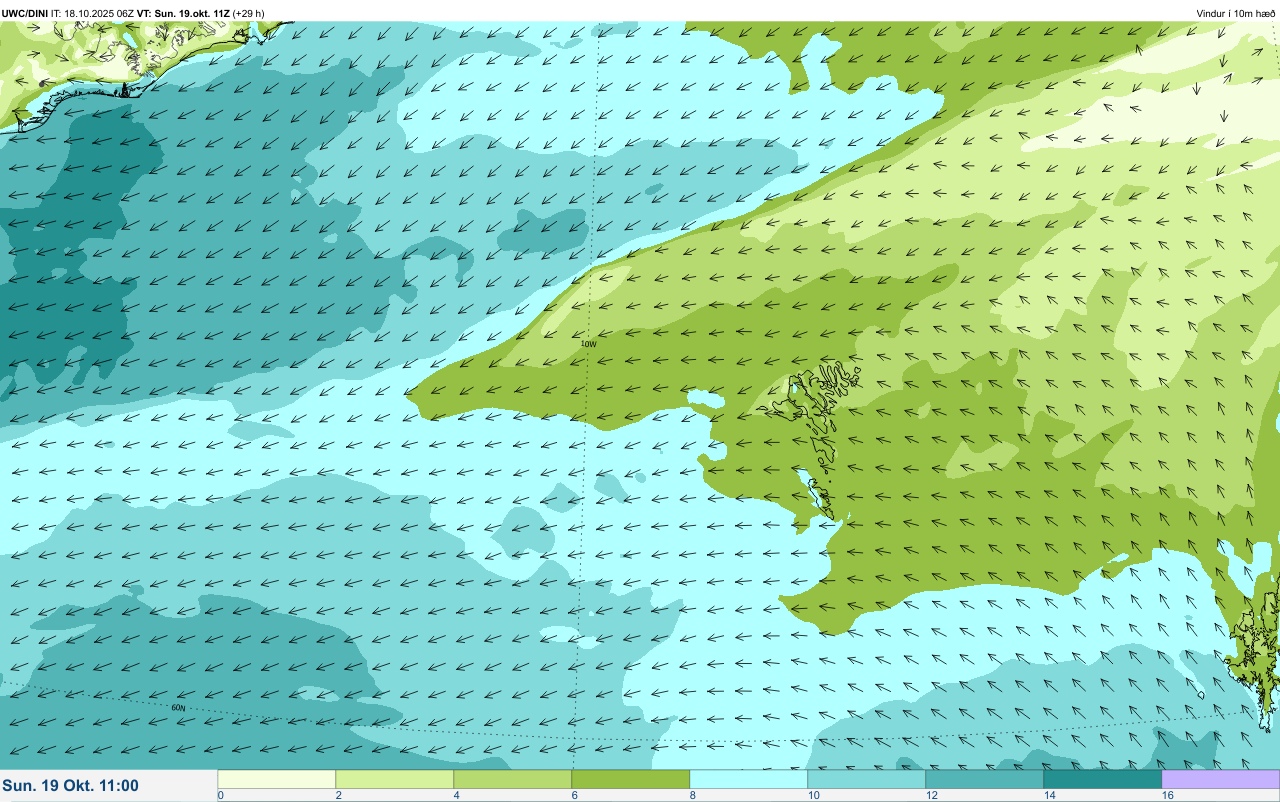Click the legend value '0'

[x=220, y=795]
